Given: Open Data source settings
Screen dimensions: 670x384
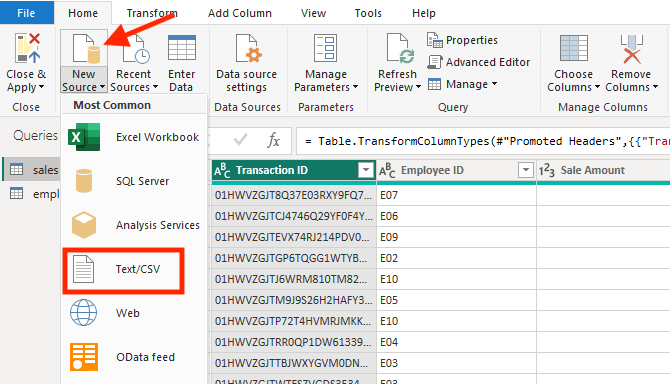Looking at the screenshot, I should click(247, 63).
